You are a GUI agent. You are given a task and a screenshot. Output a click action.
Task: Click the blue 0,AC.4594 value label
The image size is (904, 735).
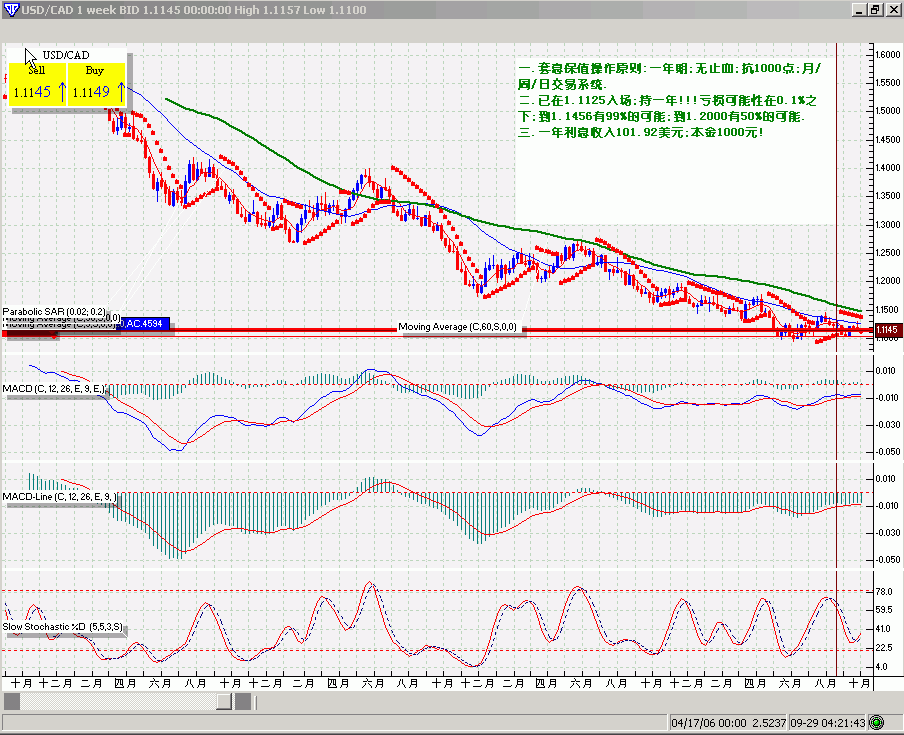pyautogui.click(x=145, y=324)
